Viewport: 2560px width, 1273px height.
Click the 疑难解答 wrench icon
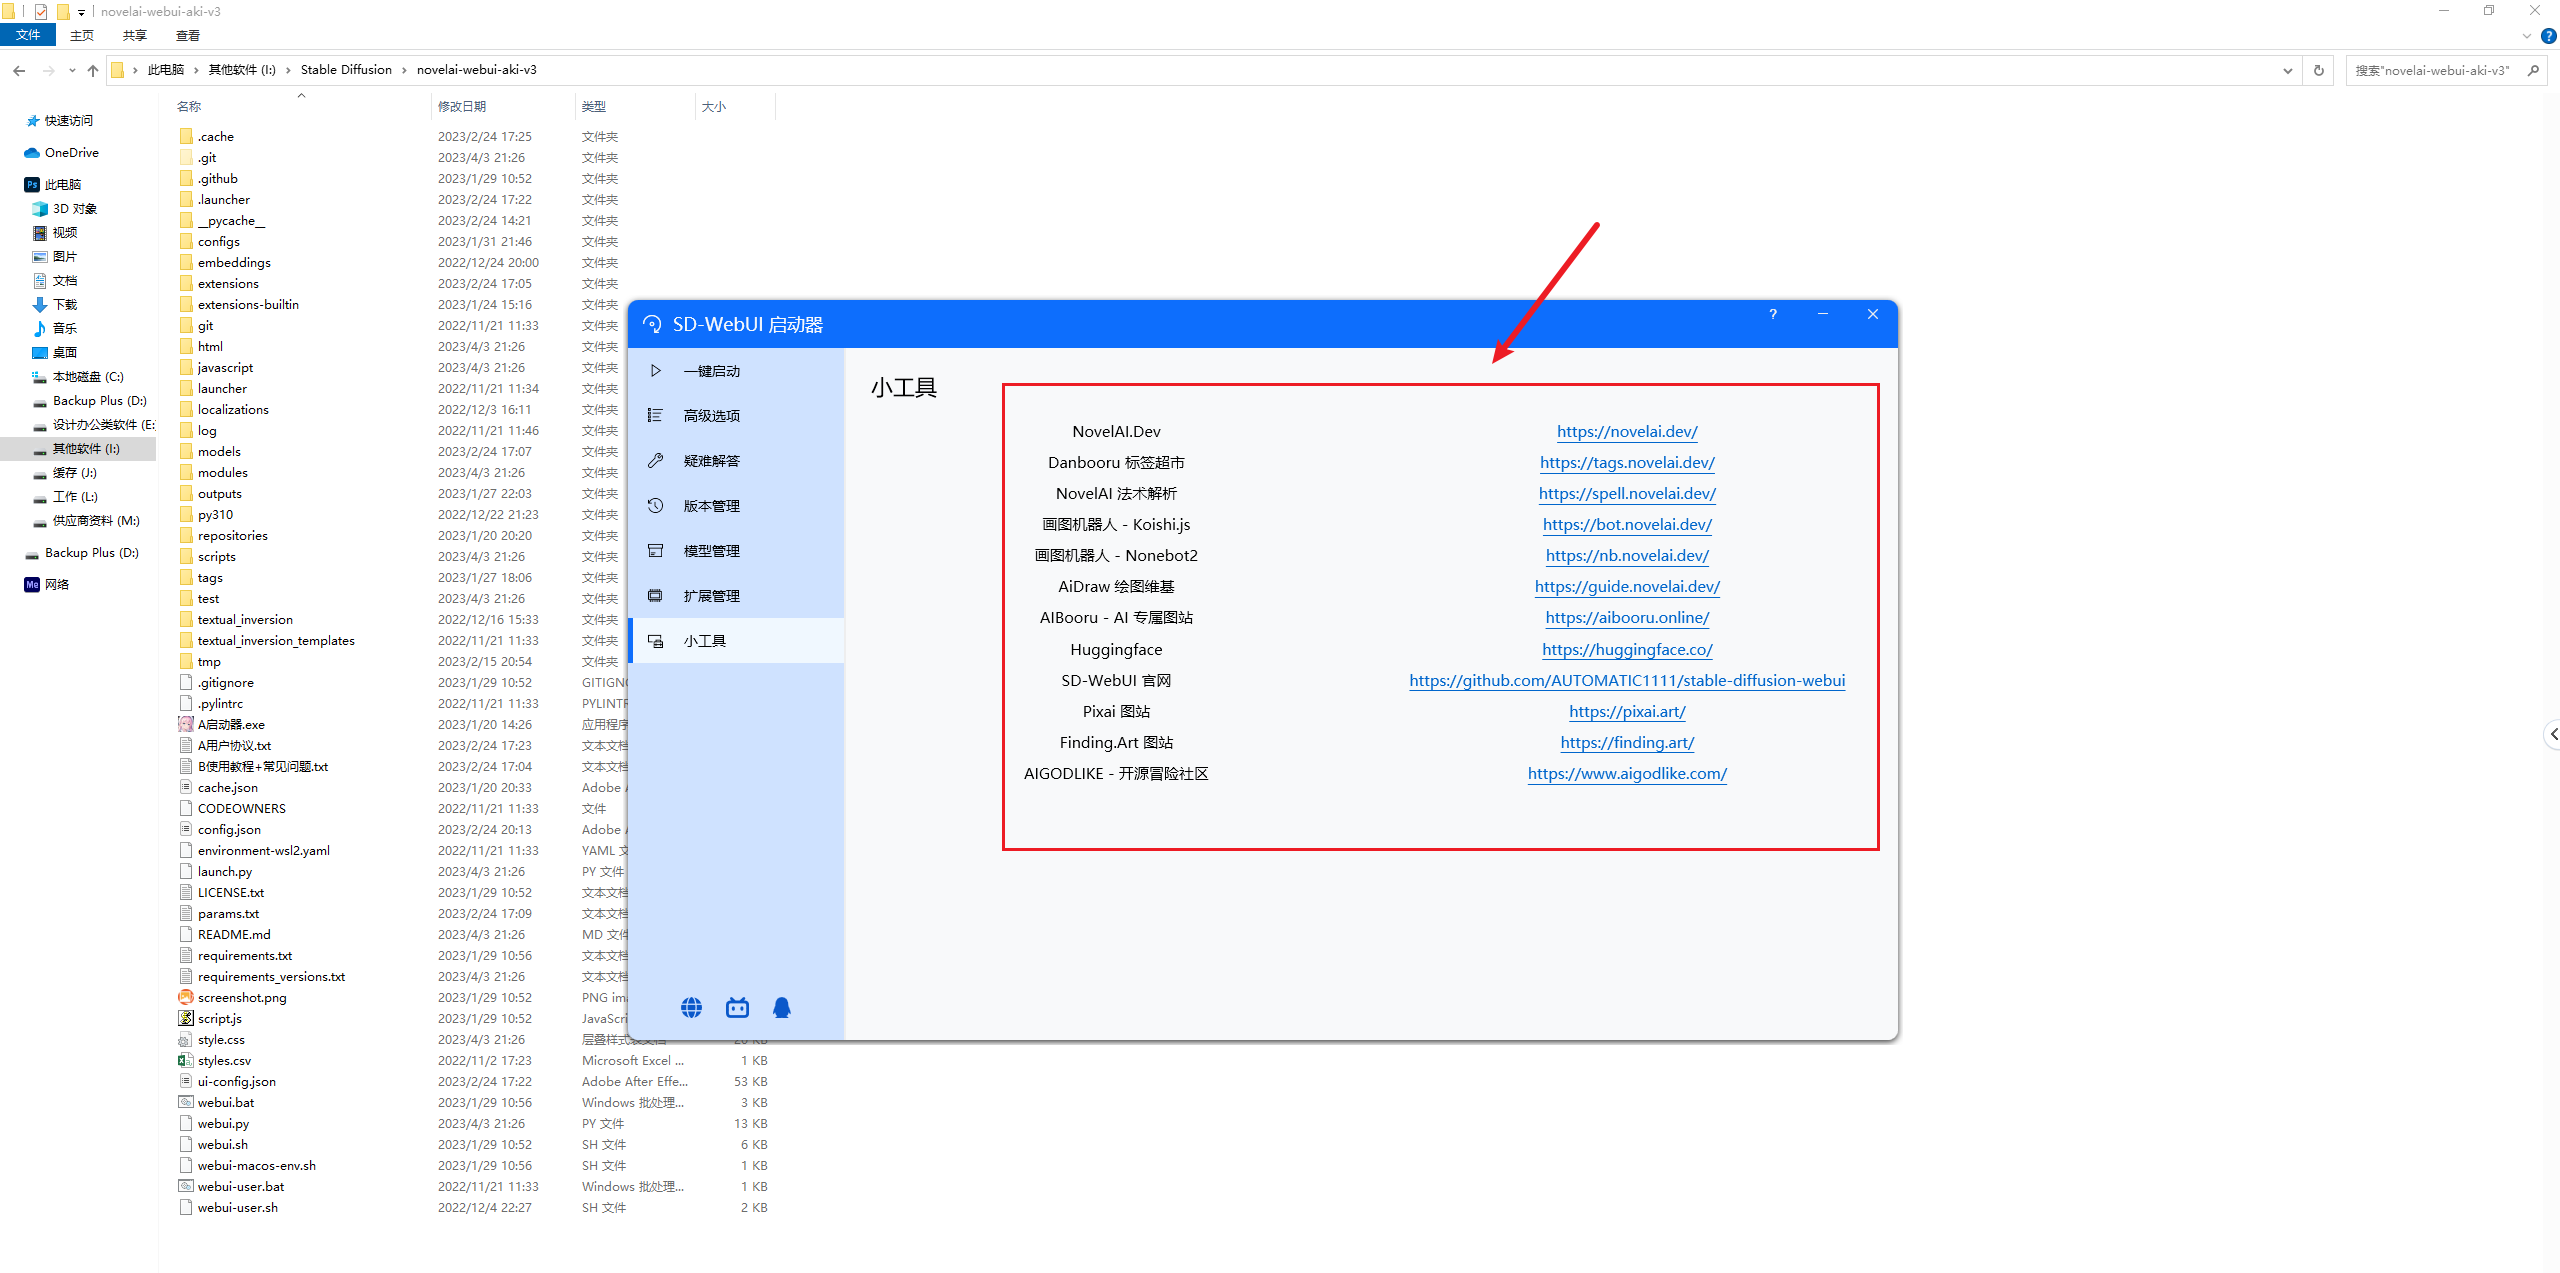tap(655, 460)
